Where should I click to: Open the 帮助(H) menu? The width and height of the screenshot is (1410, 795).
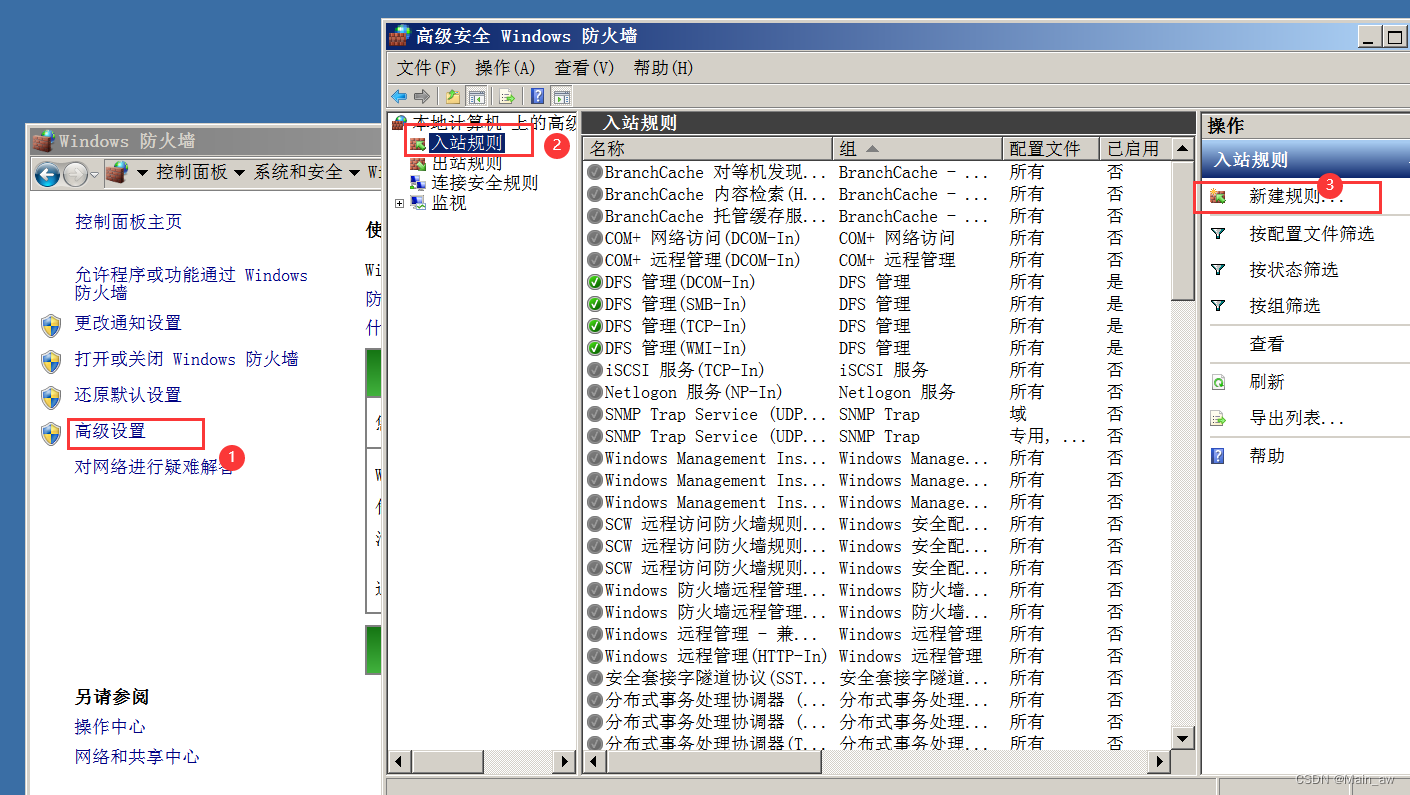click(663, 68)
